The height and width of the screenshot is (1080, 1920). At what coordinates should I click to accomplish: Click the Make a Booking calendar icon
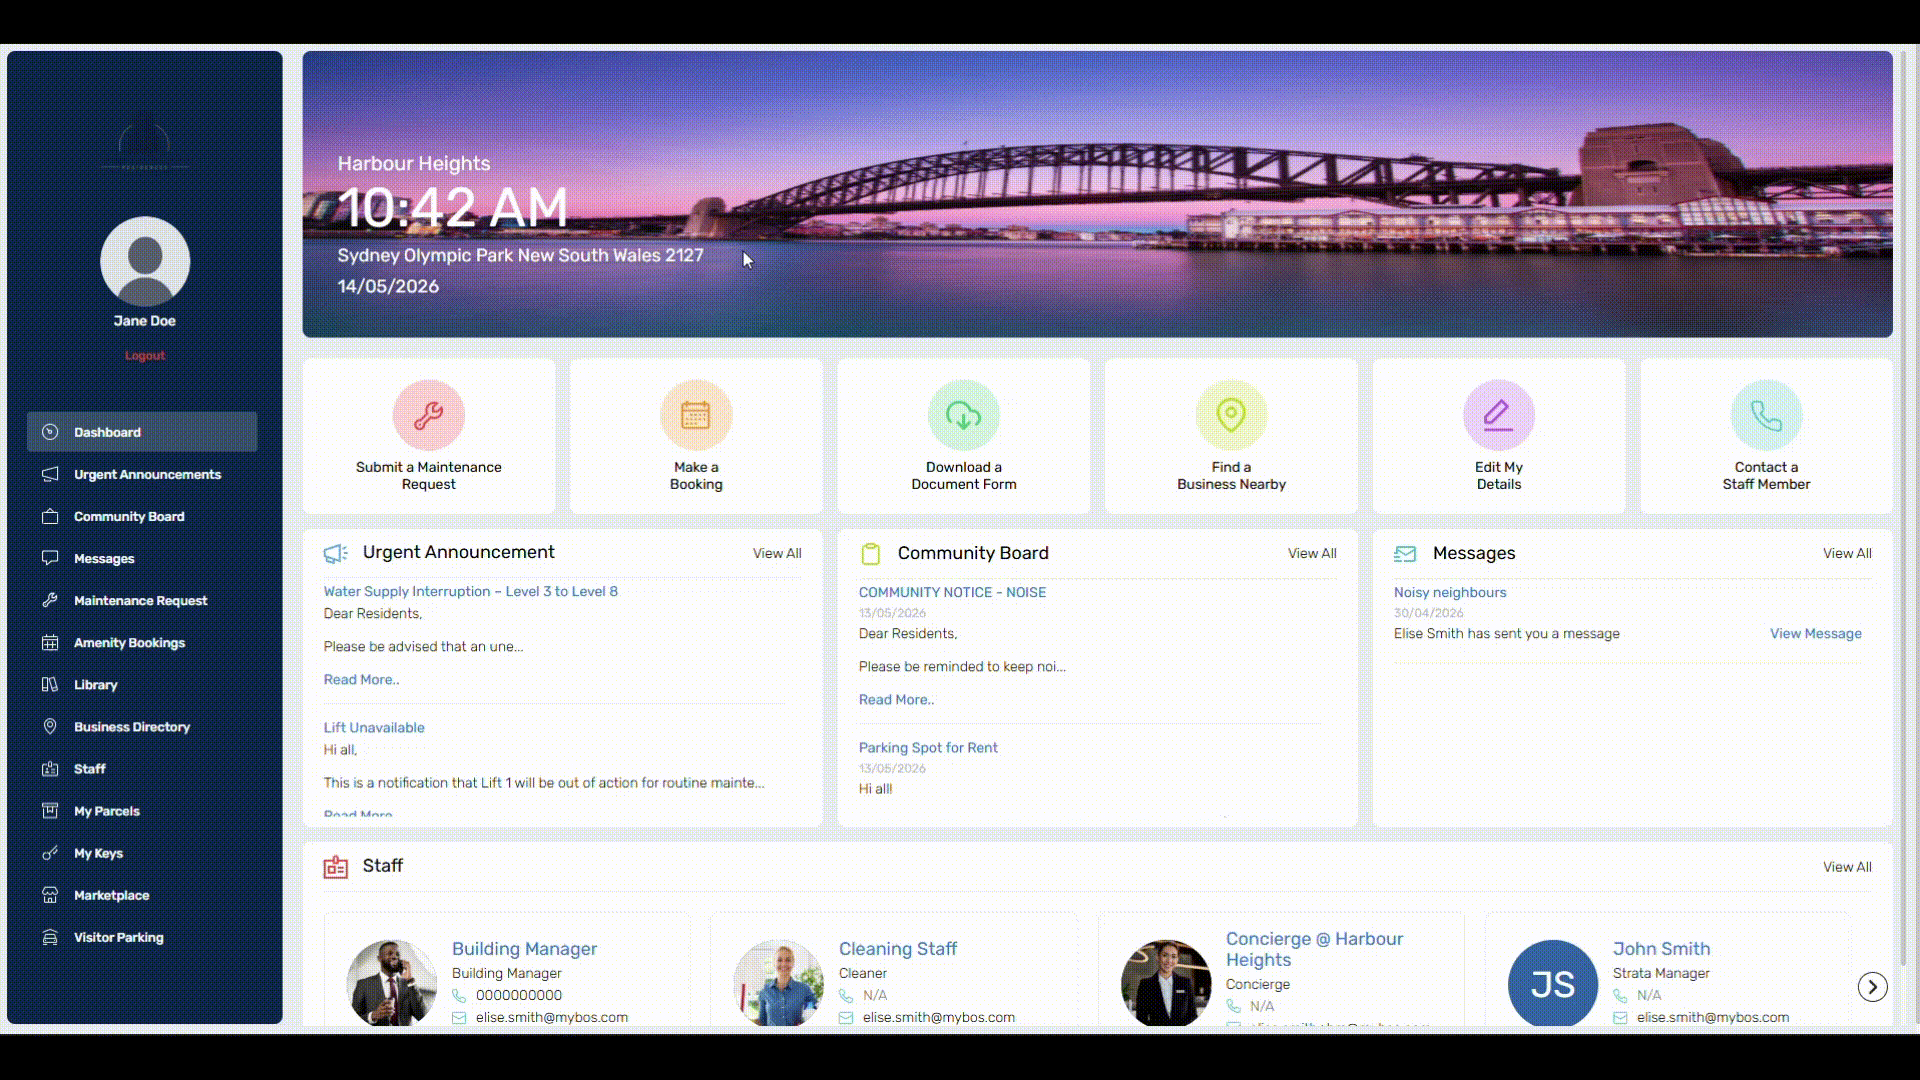tap(696, 415)
